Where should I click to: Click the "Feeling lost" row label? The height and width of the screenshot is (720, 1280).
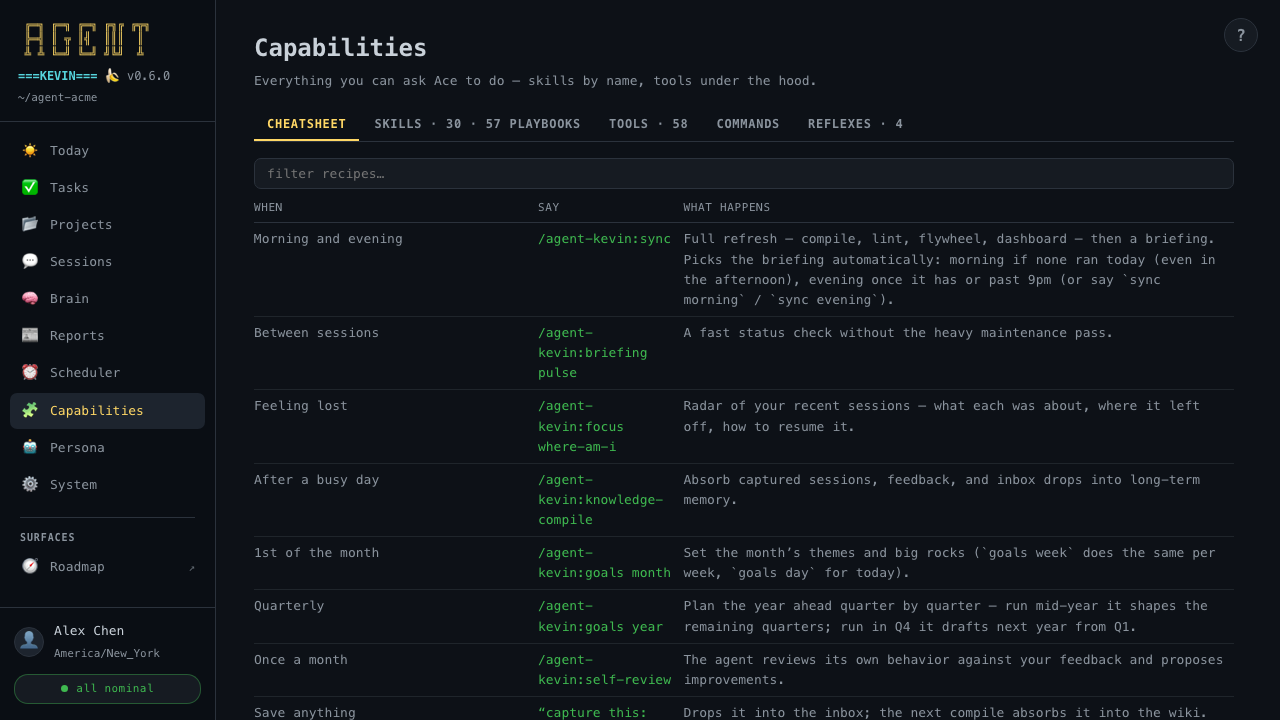pos(301,406)
